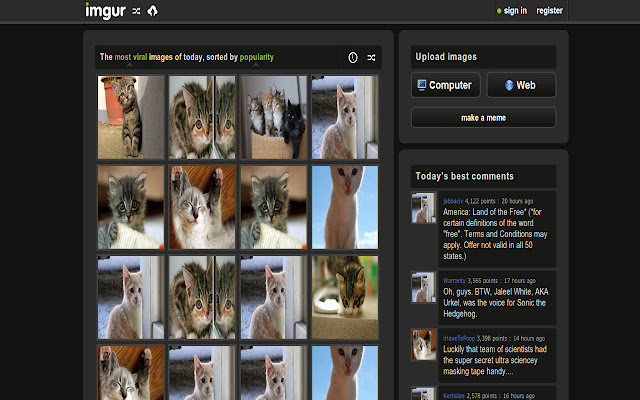Open the raised-paws kitten thumbnail in second row
This screenshot has width=640, height=400.
202,207
